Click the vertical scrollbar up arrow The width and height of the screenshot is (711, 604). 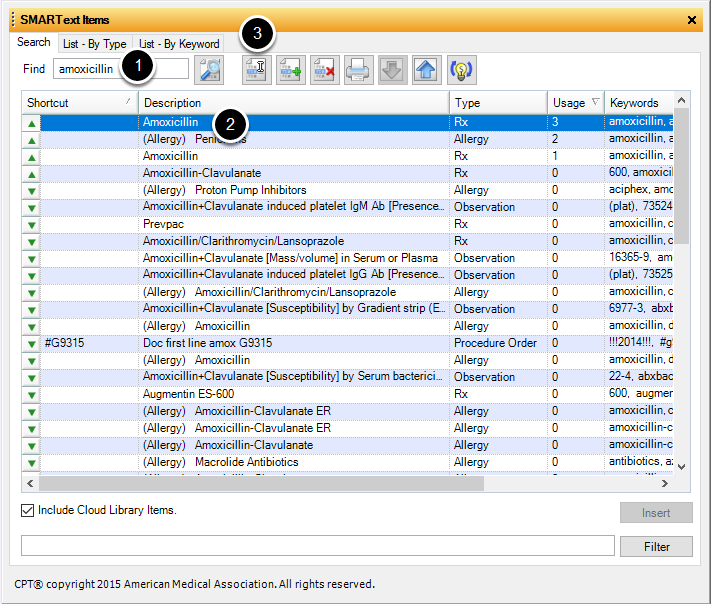tap(681, 100)
